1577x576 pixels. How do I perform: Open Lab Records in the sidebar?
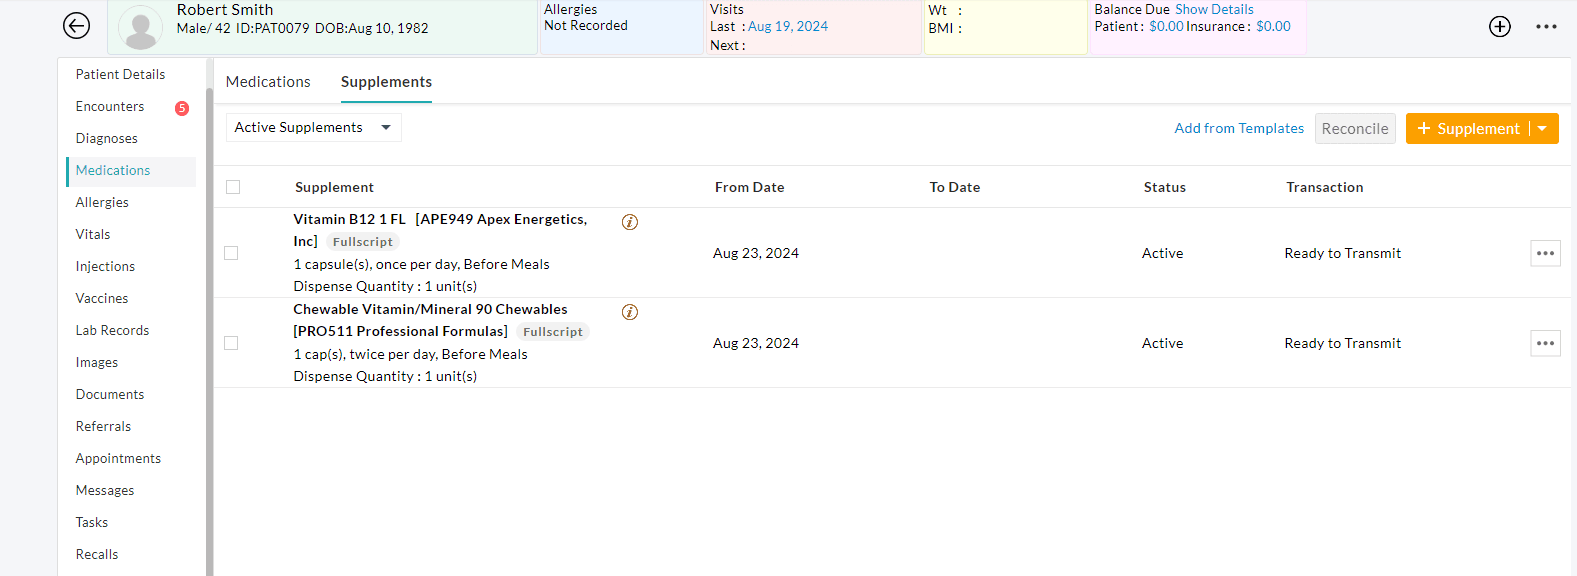pos(112,330)
